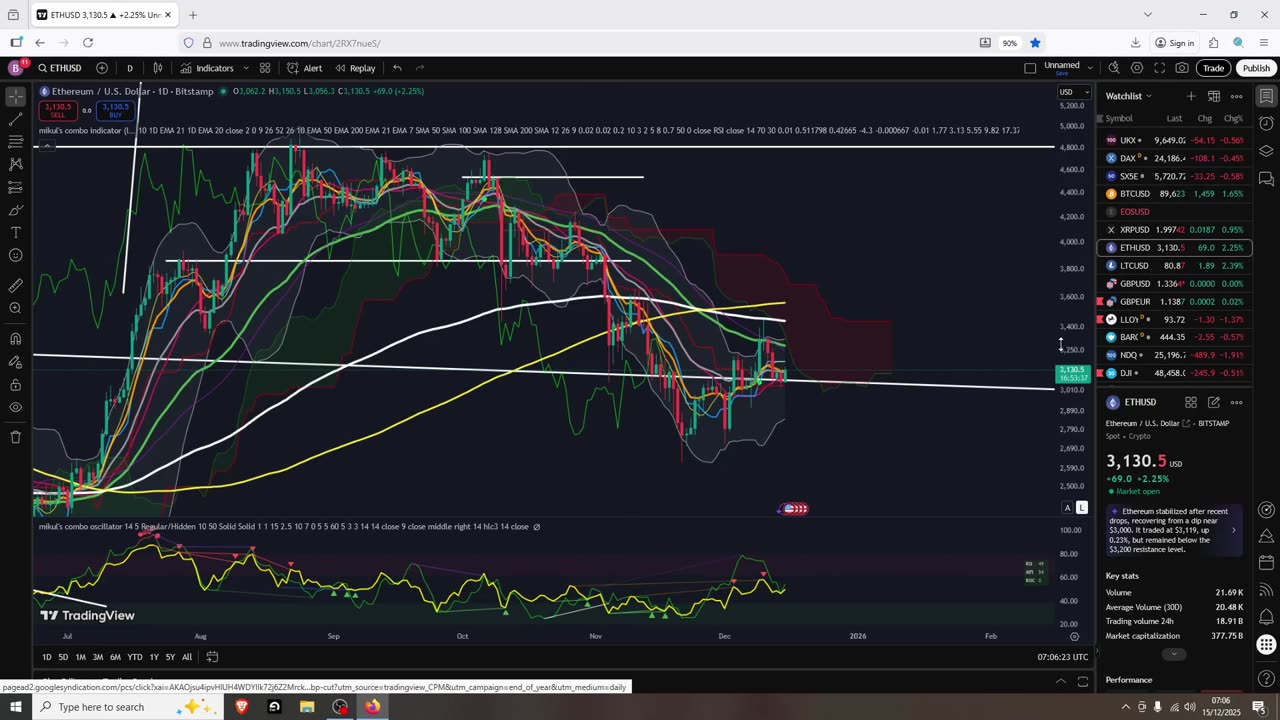
Task: Select the zoom in tool
Action: [x=15, y=308]
